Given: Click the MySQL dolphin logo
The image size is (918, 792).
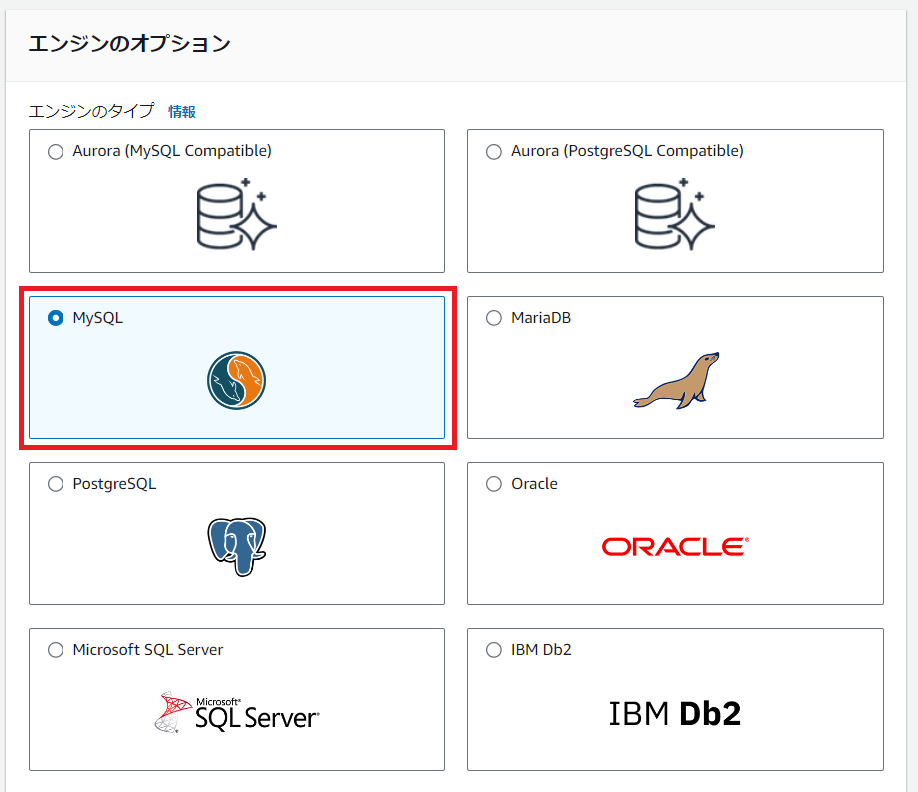Looking at the screenshot, I should [x=237, y=380].
